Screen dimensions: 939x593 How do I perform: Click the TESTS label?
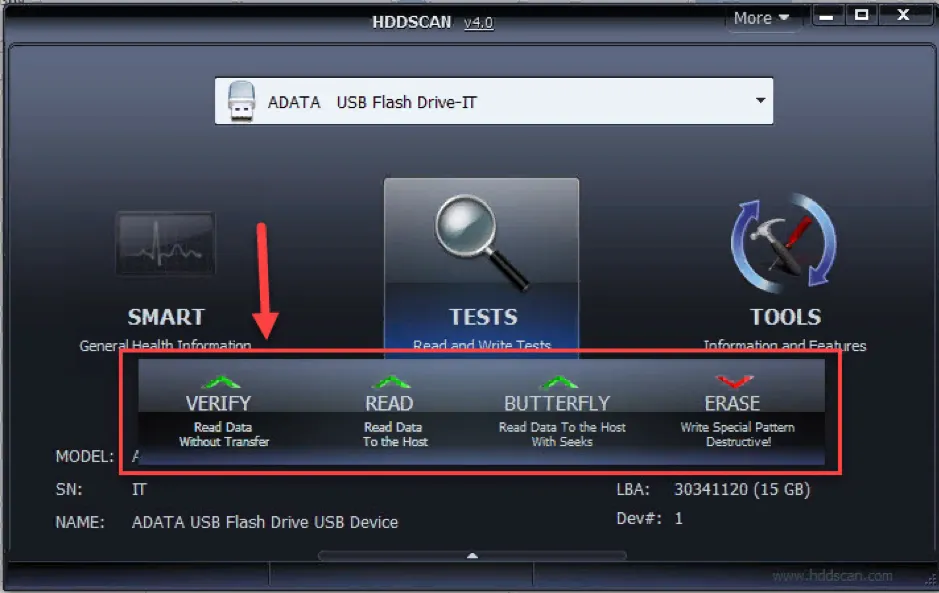(483, 317)
